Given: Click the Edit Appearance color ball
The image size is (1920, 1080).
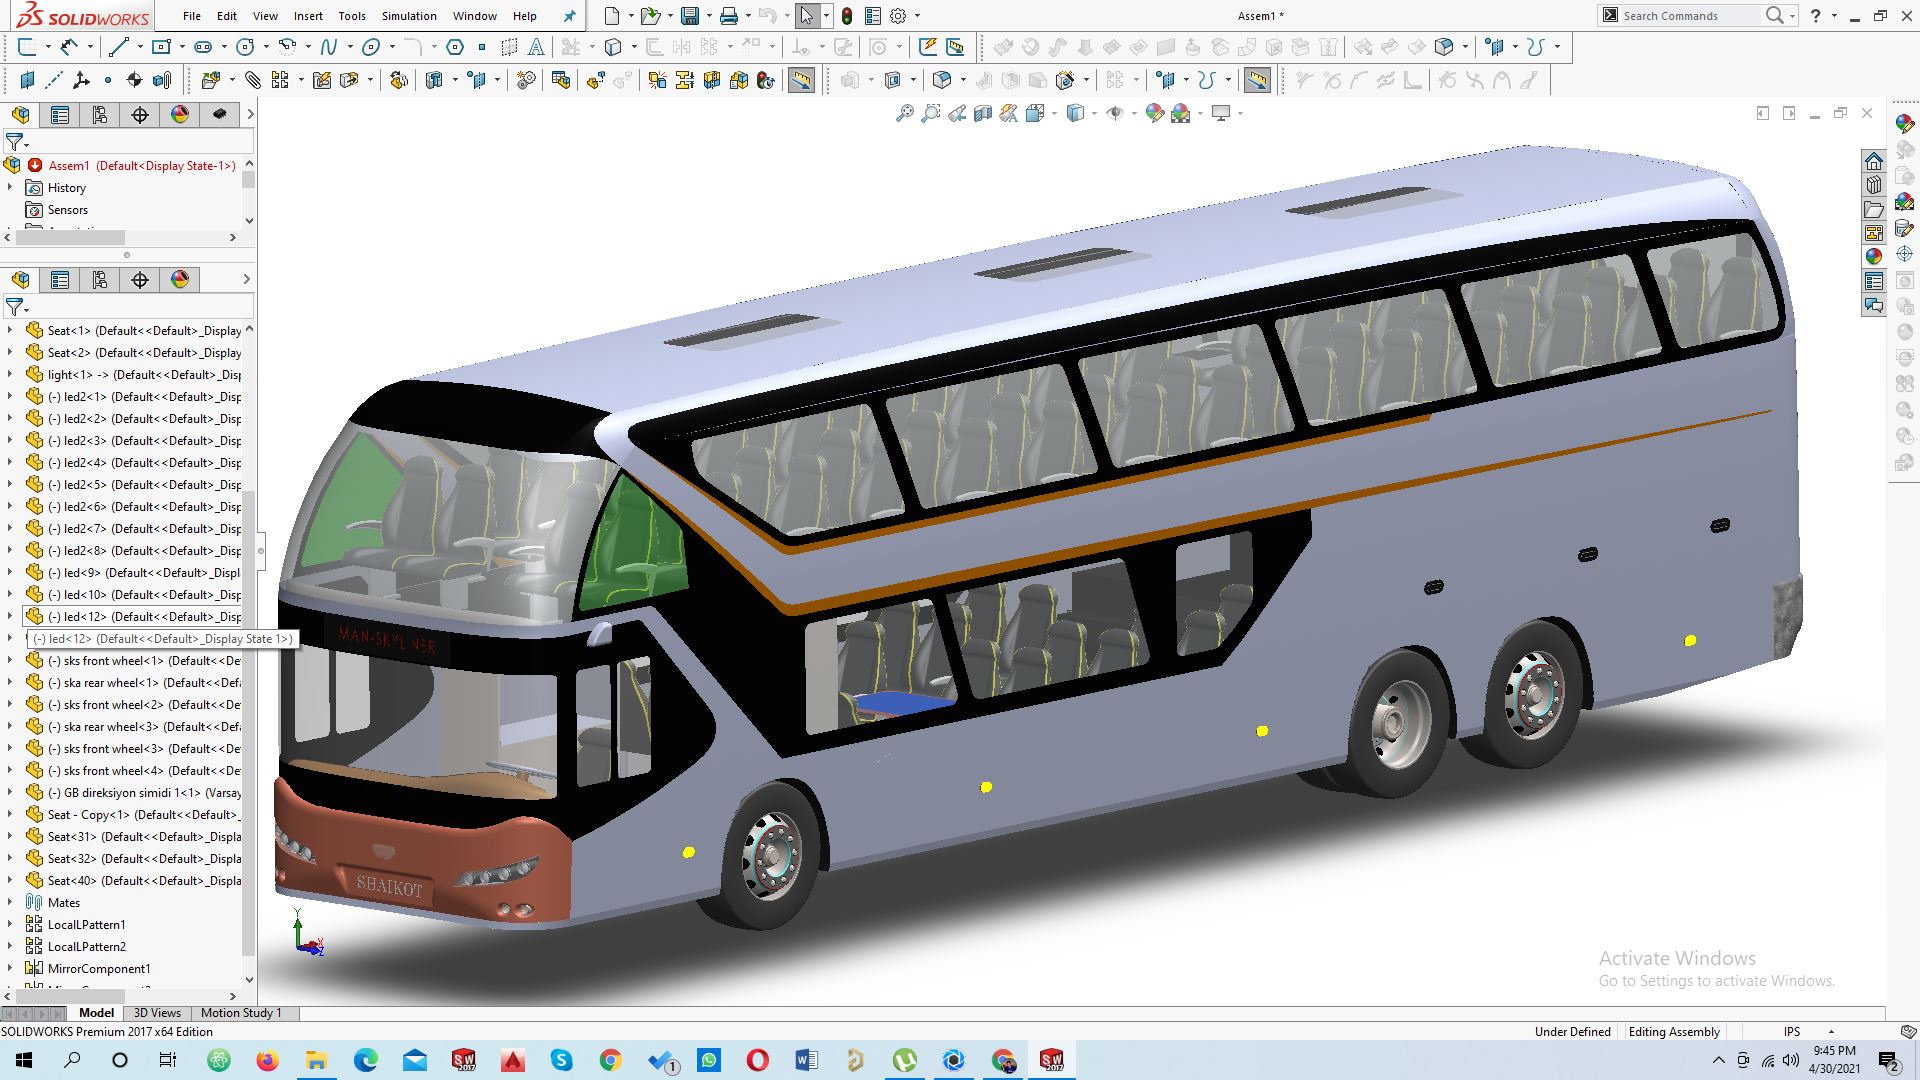Looking at the screenshot, I should [1155, 114].
